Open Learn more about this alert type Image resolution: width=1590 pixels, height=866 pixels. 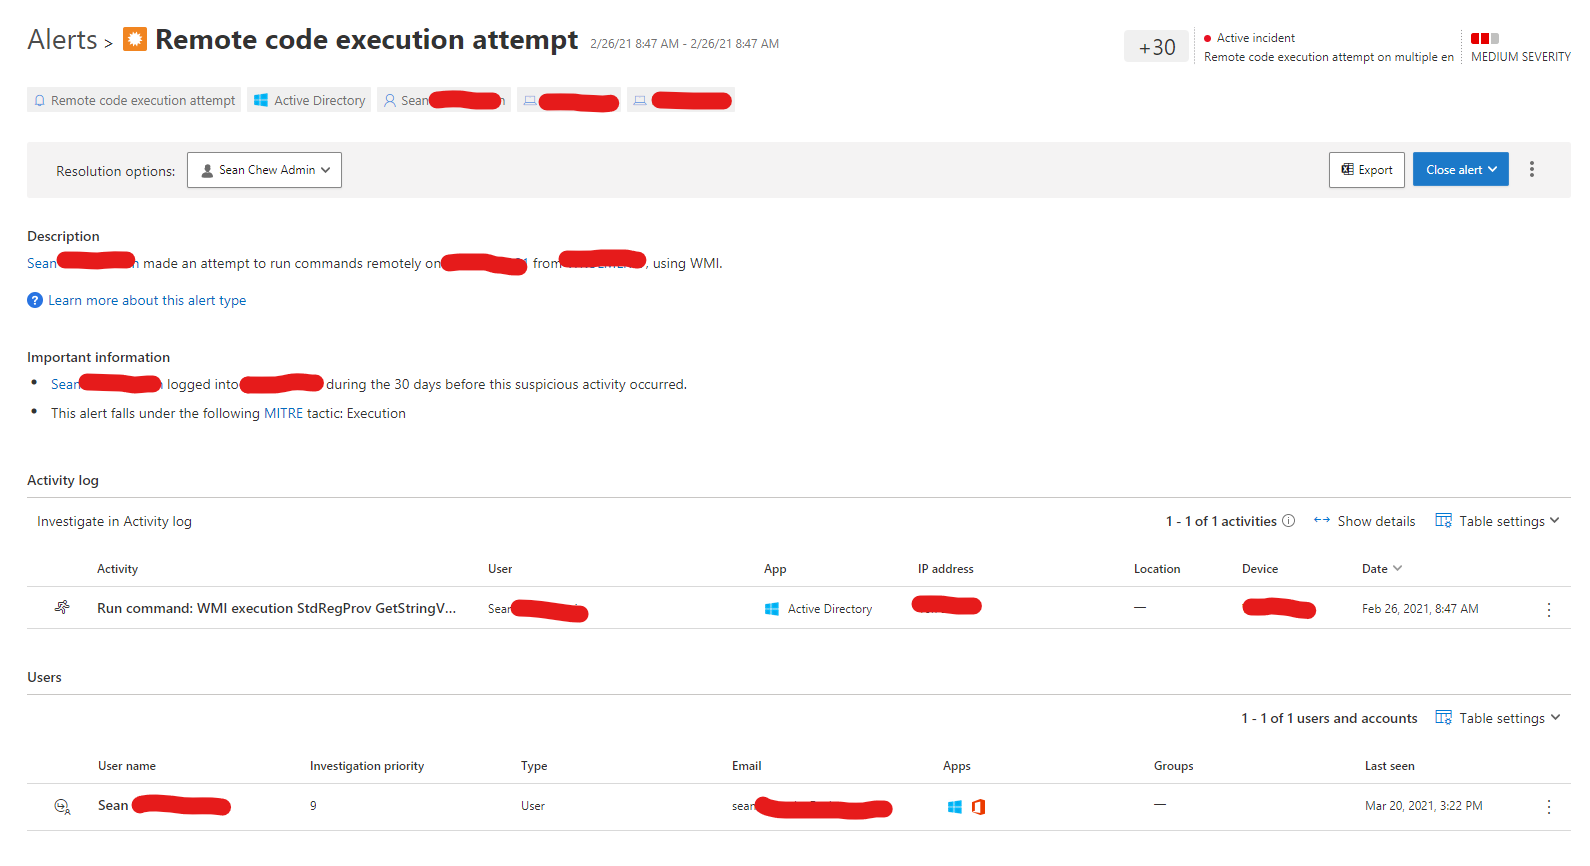(x=147, y=300)
